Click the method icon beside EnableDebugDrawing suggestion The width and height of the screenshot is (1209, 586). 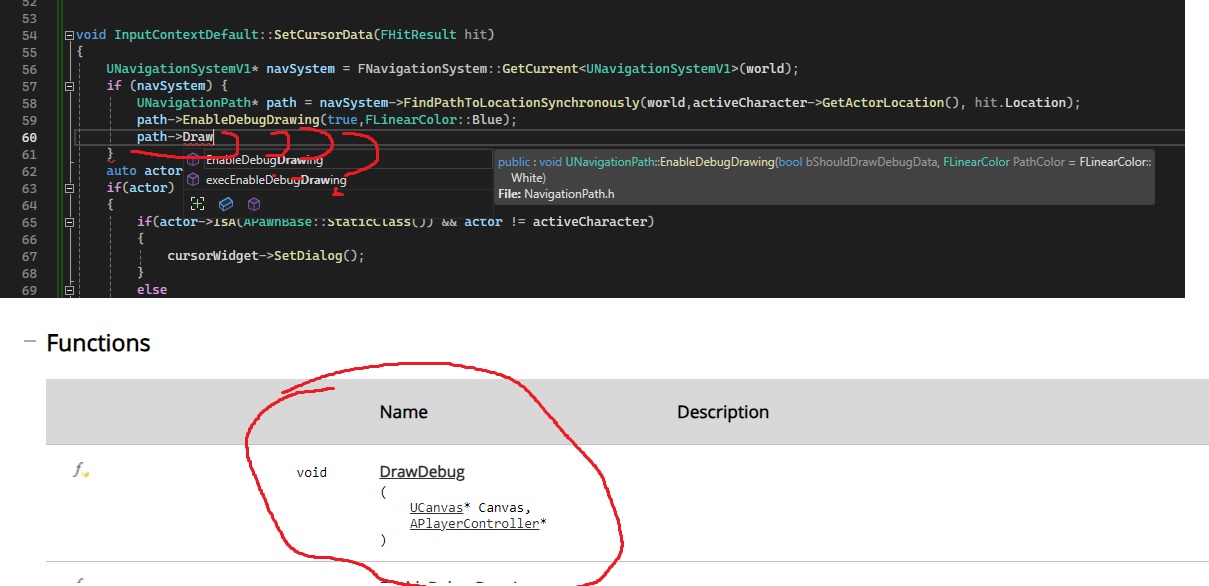(193, 160)
